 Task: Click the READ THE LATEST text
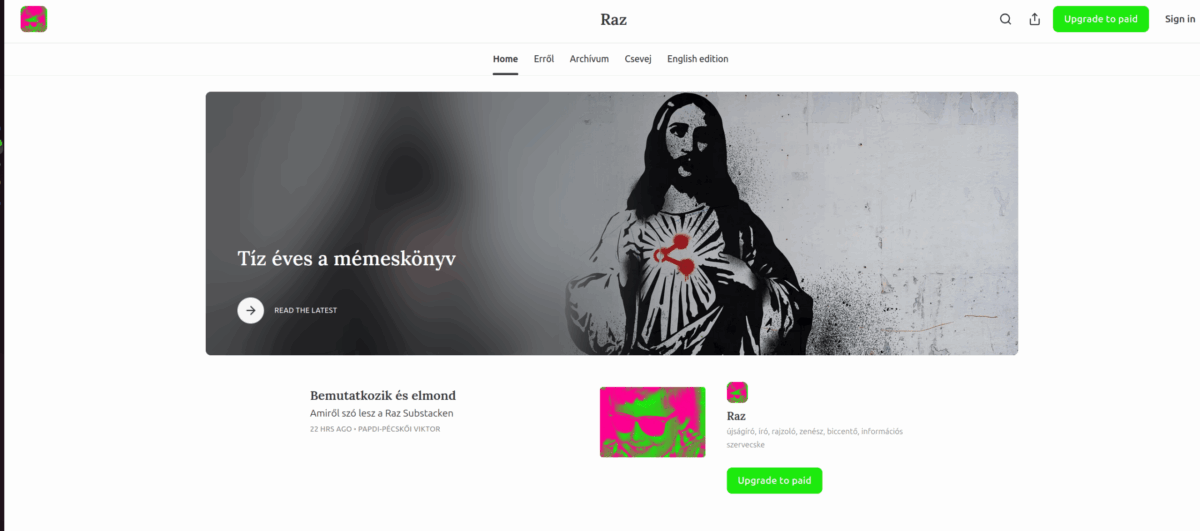click(306, 311)
